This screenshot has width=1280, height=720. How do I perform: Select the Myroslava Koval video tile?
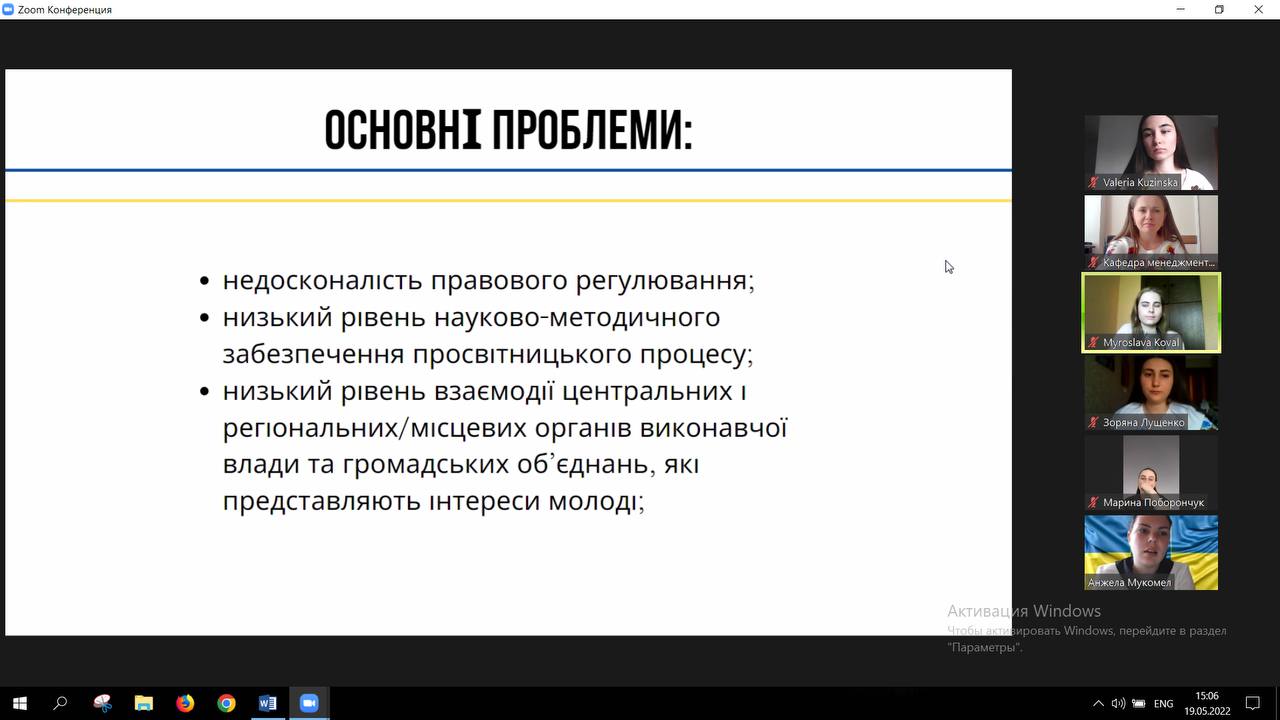(1151, 312)
